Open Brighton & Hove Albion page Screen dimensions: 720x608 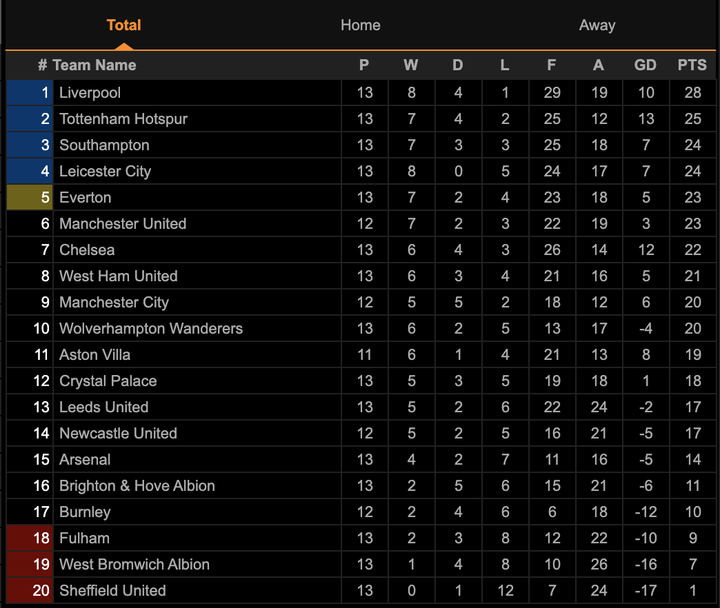(x=137, y=486)
